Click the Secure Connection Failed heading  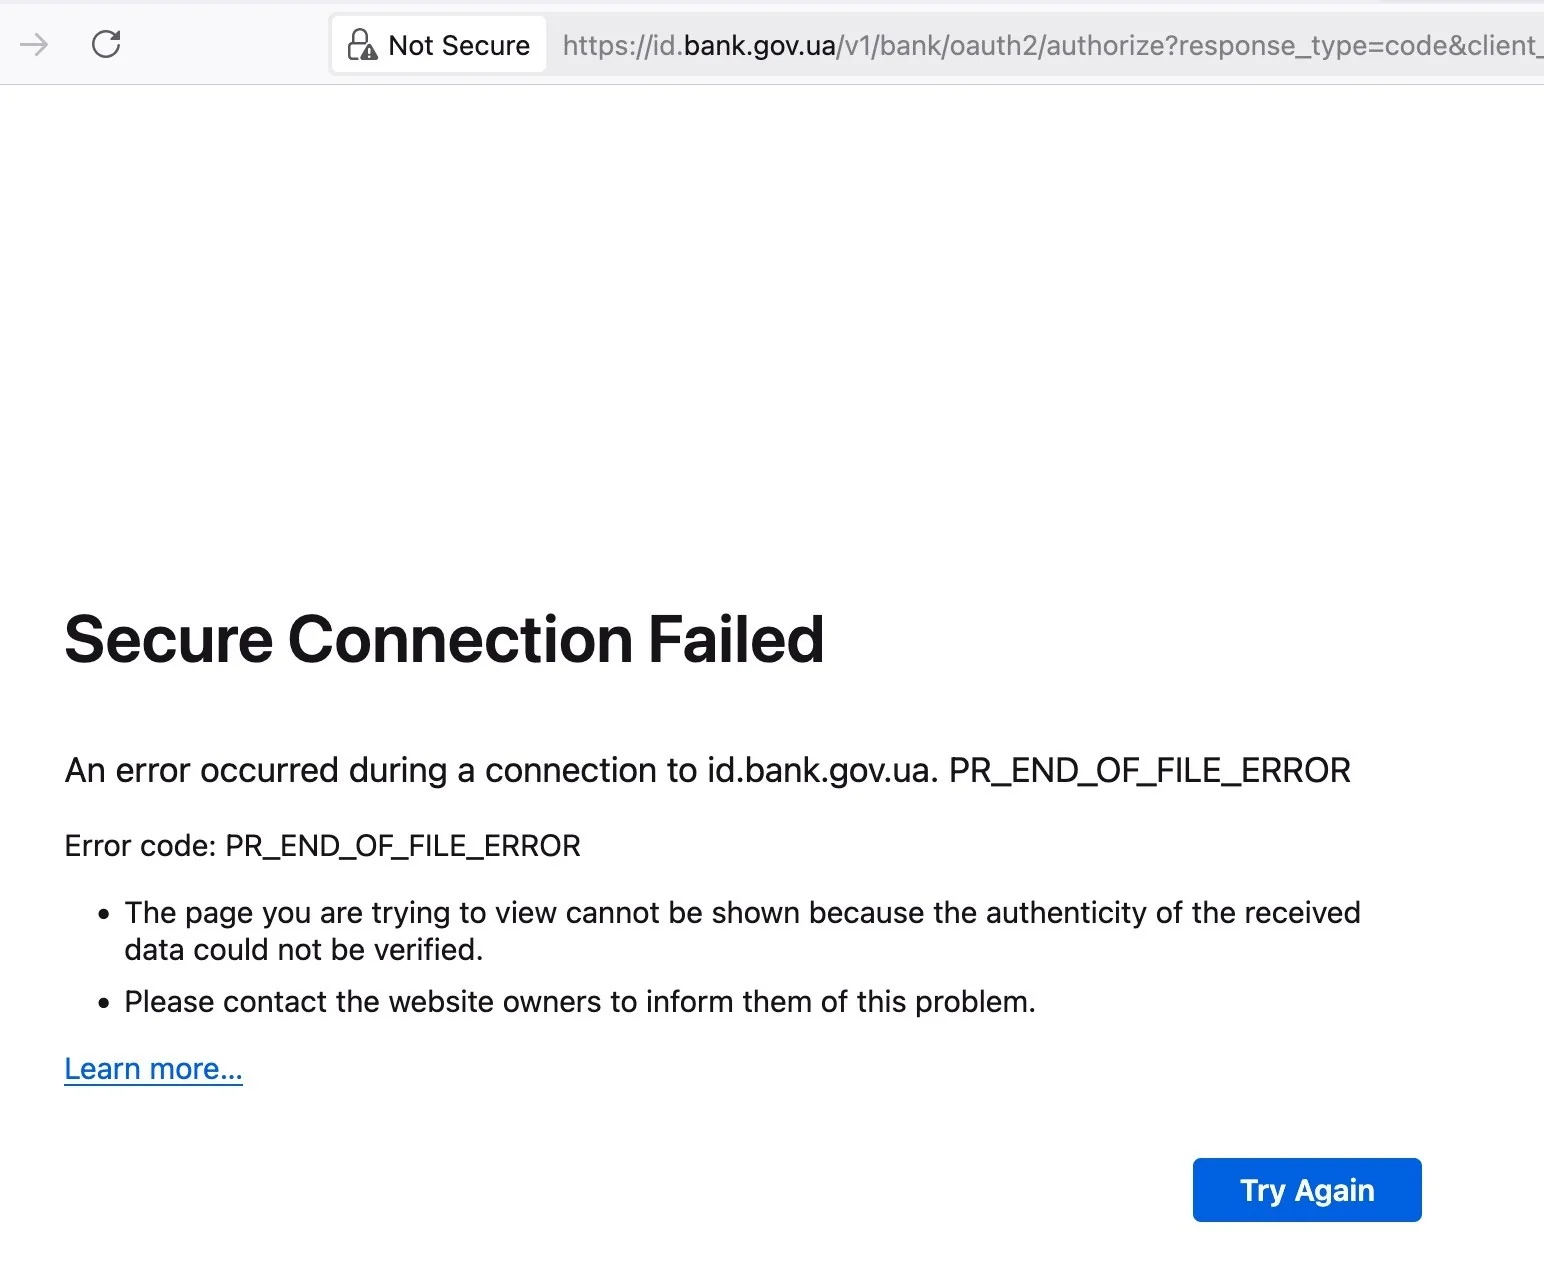(444, 640)
